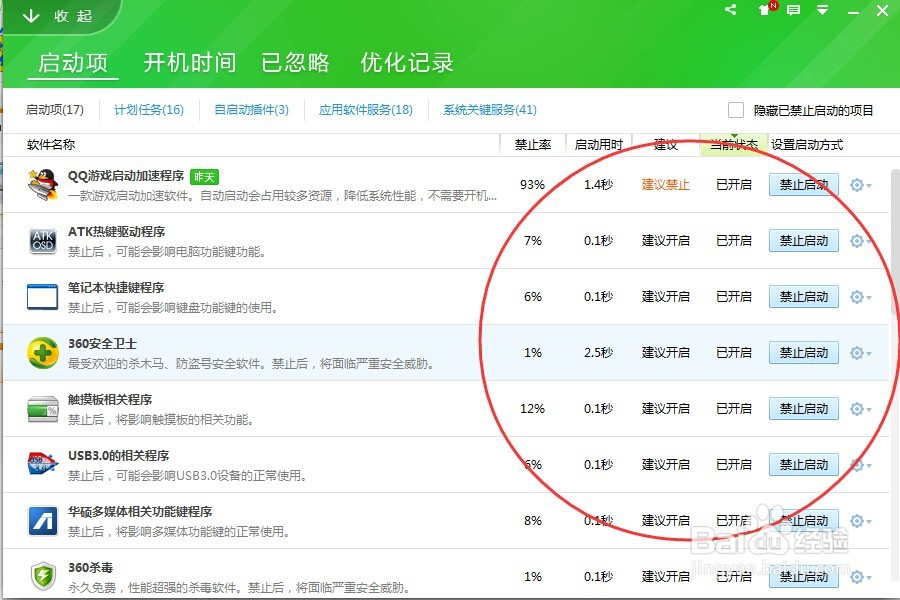Image resolution: width=900 pixels, height=600 pixels.
Task: Select the 触摸板相关程序 row title
Action: pyautogui.click(x=110, y=399)
